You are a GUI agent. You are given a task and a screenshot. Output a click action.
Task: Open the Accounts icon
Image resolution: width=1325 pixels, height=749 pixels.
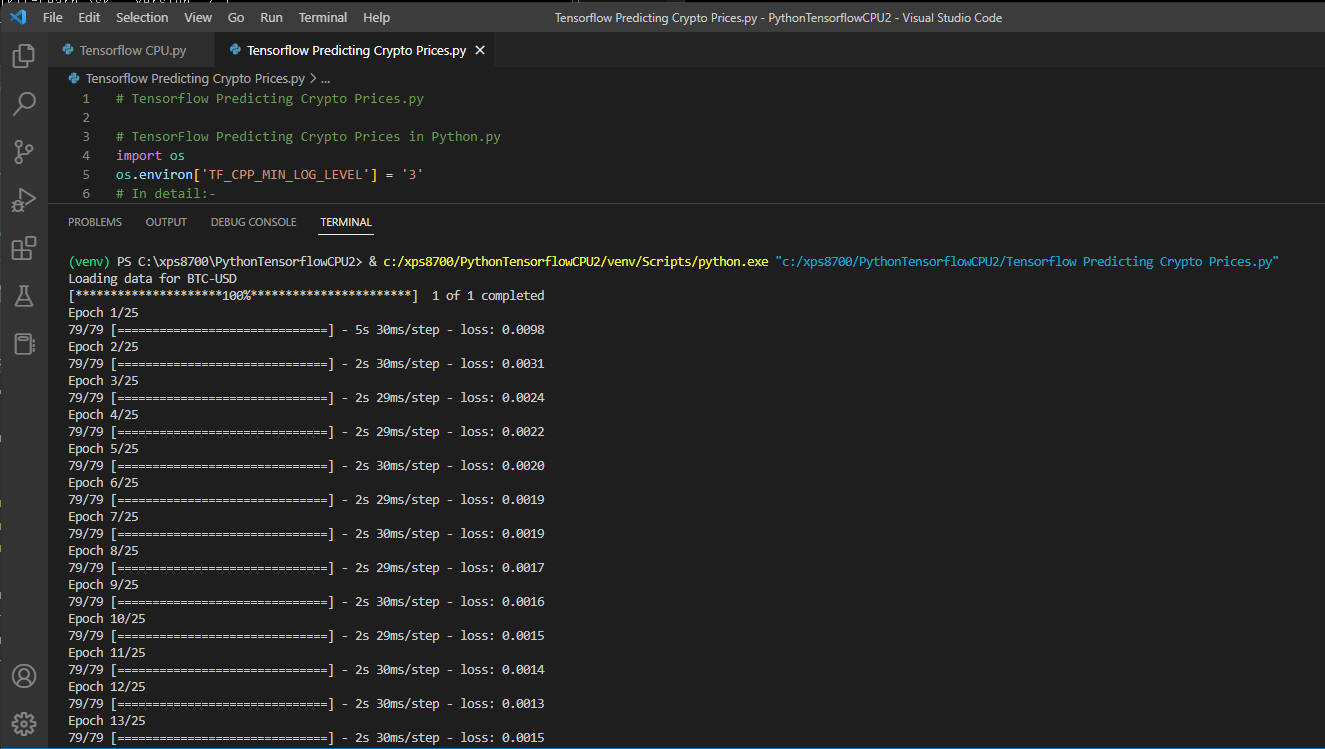pyautogui.click(x=24, y=676)
